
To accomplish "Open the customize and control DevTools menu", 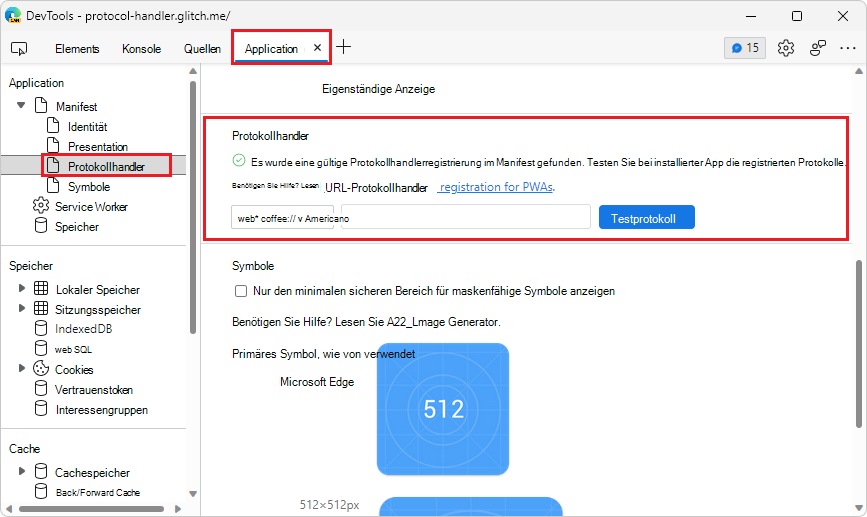I will [x=848, y=48].
